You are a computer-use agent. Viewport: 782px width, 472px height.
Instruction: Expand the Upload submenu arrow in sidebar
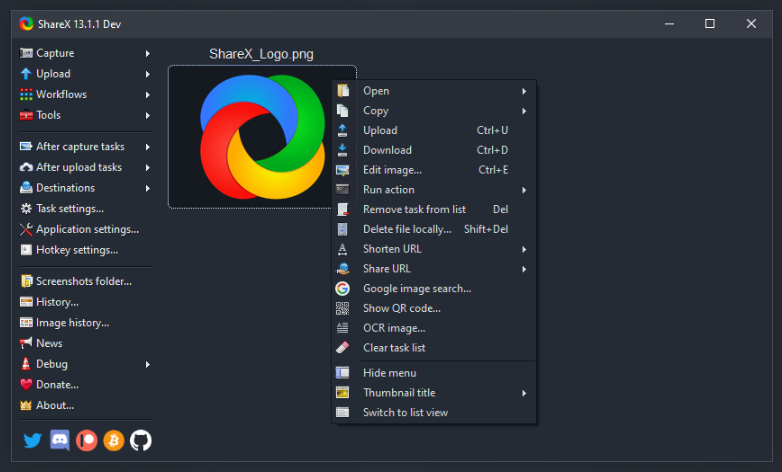click(x=148, y=74)
